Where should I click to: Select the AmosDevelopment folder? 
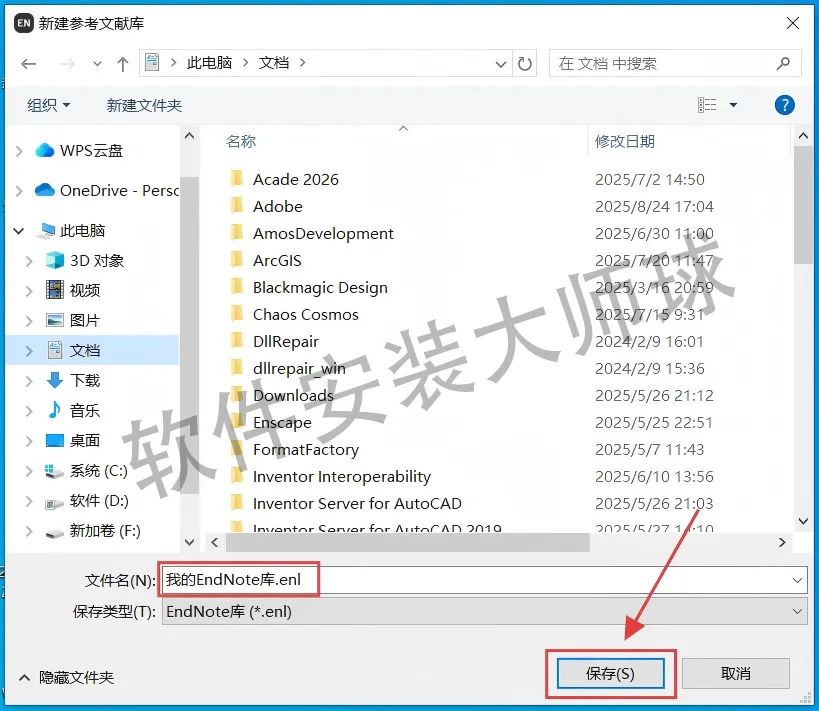(312, 234)
